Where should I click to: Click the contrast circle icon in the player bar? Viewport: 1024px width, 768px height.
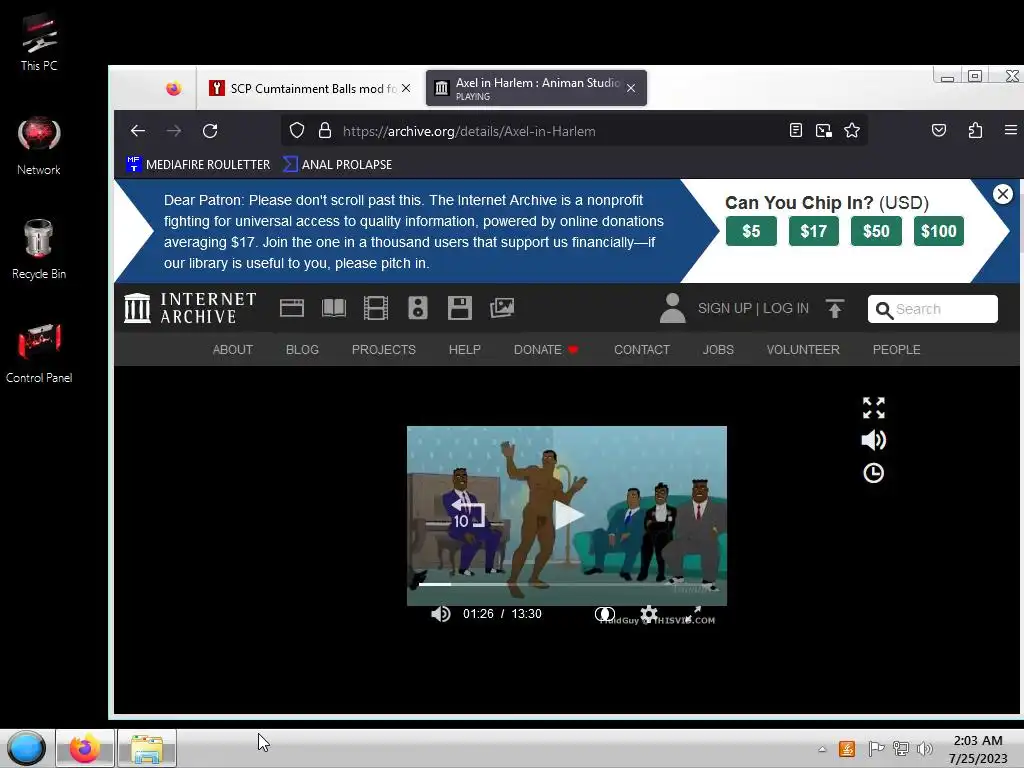[605, 614]
